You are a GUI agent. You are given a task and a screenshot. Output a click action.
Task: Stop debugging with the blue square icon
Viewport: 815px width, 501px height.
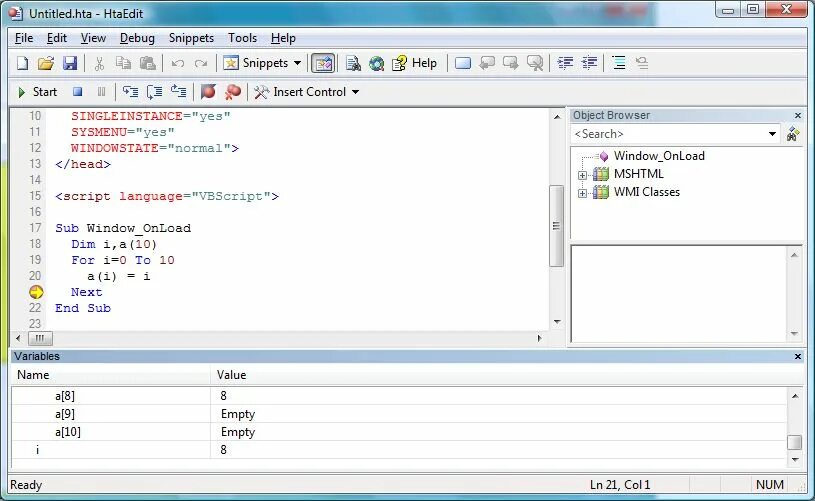pos(77,92)
